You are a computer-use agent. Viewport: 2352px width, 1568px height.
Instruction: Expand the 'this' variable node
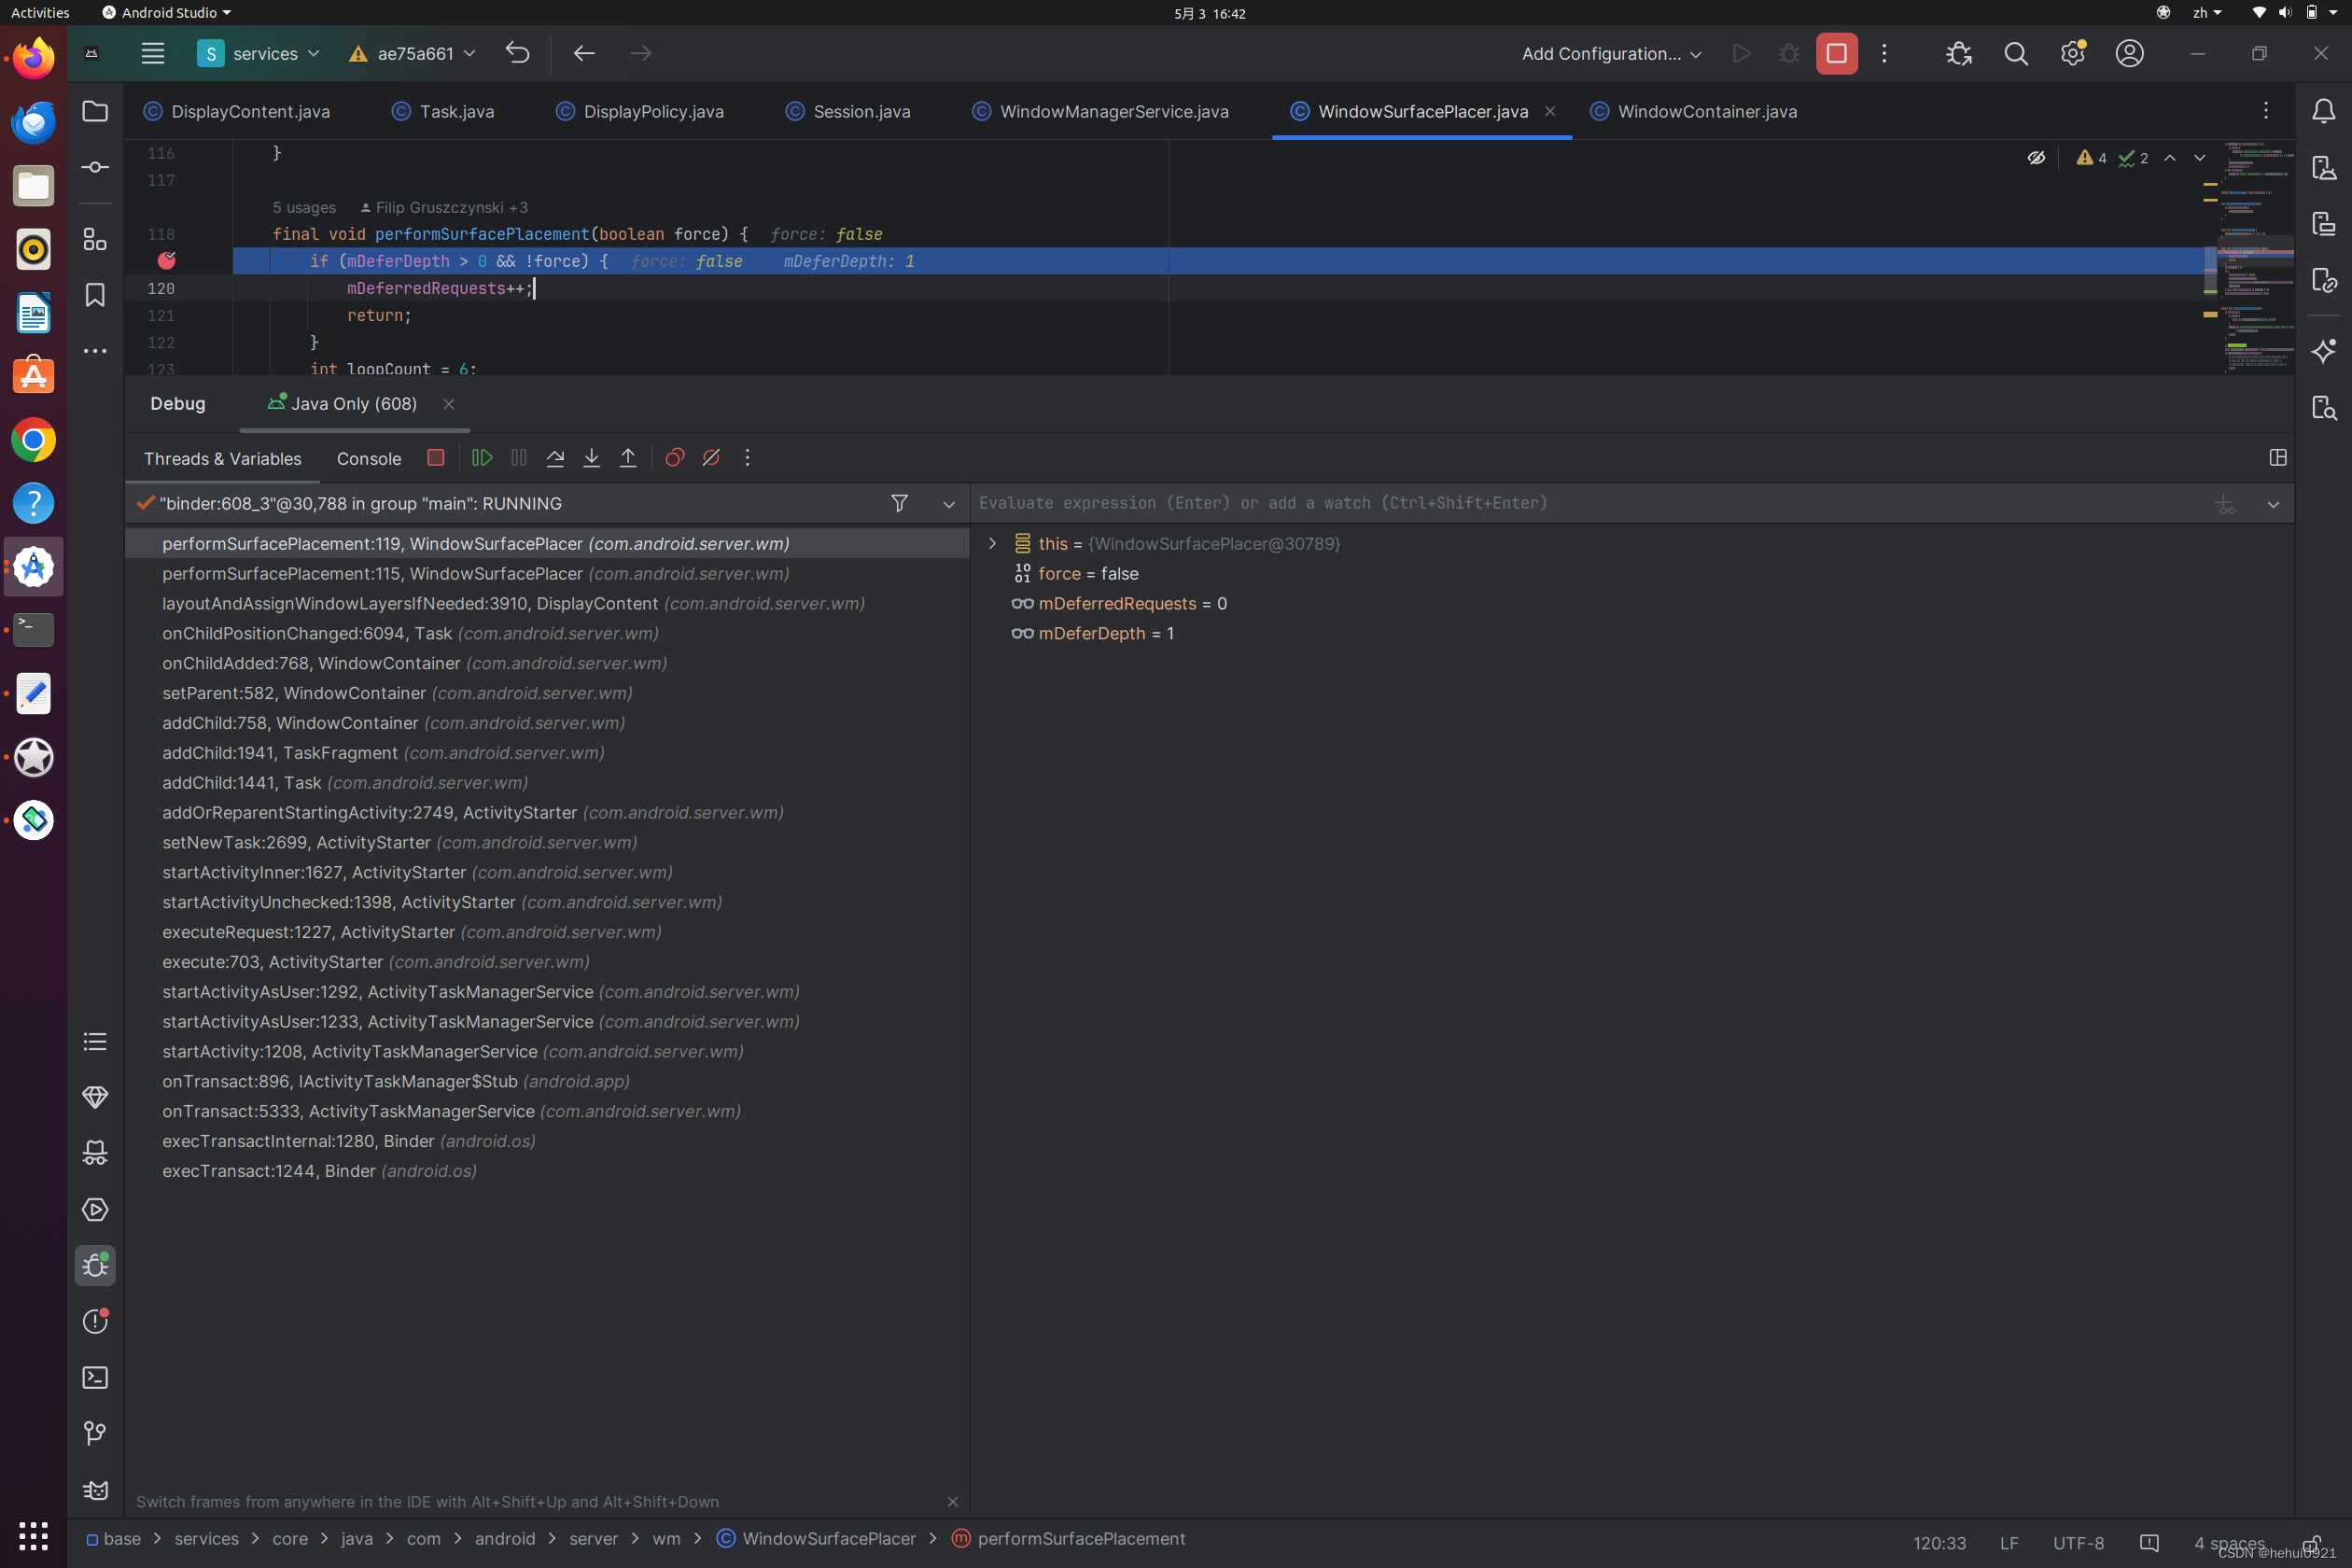992,543
